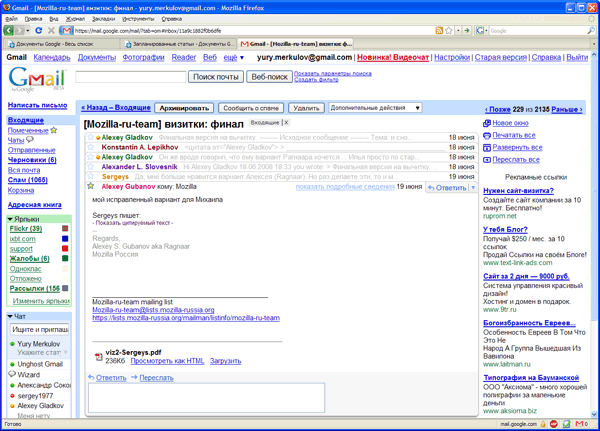
Task: Click the Gmail logo
Action: [37, 79]
